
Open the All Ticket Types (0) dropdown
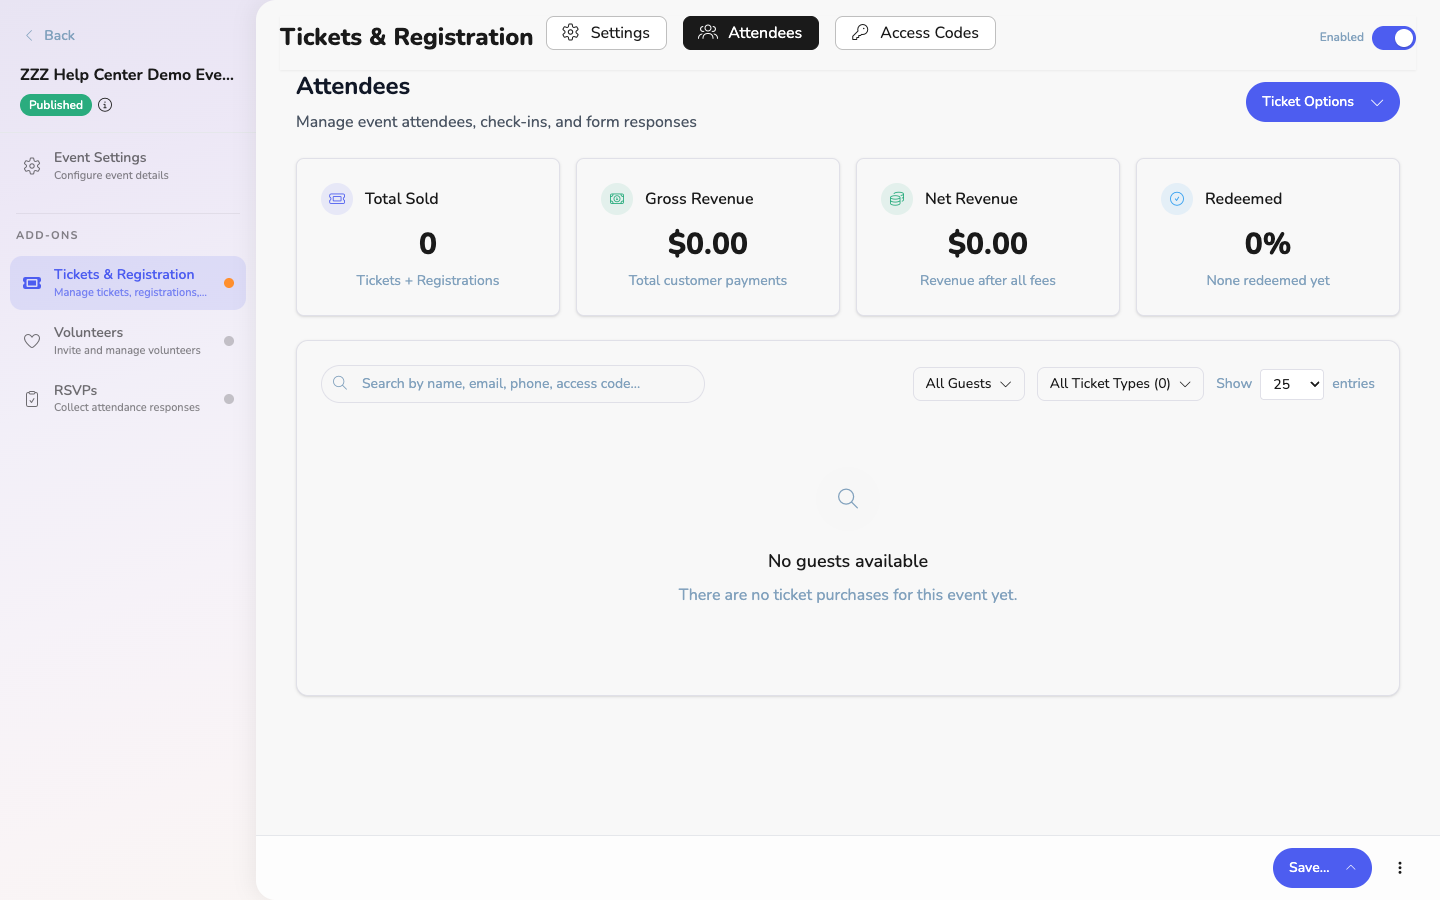[x=1120, y=384]
